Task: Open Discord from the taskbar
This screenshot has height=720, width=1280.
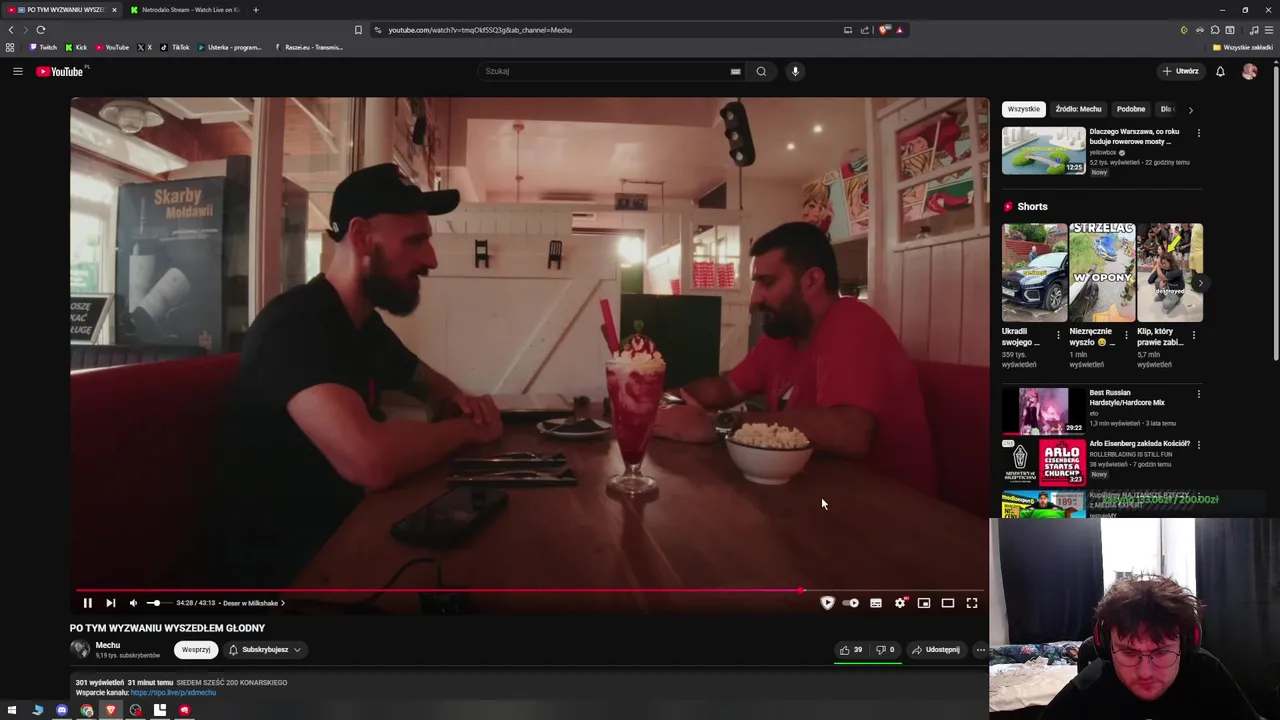Action: point(62,710)
